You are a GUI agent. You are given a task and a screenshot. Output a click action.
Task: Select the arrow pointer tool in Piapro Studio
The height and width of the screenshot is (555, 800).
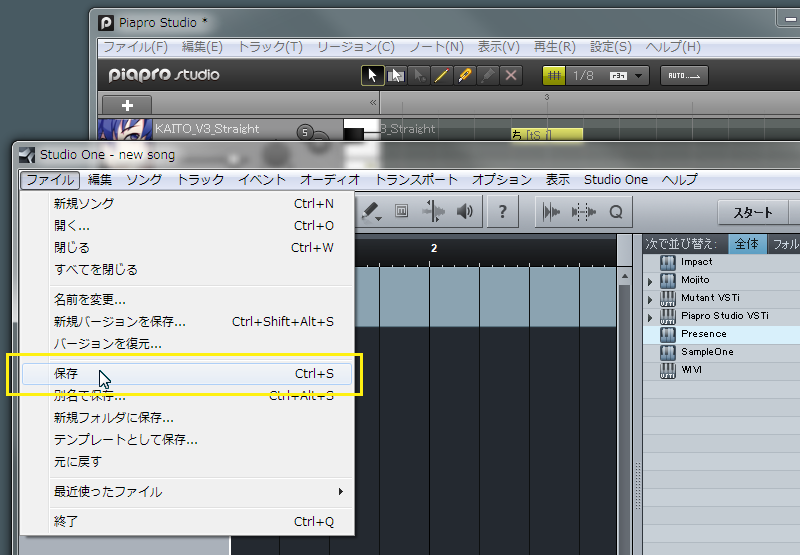372,75
